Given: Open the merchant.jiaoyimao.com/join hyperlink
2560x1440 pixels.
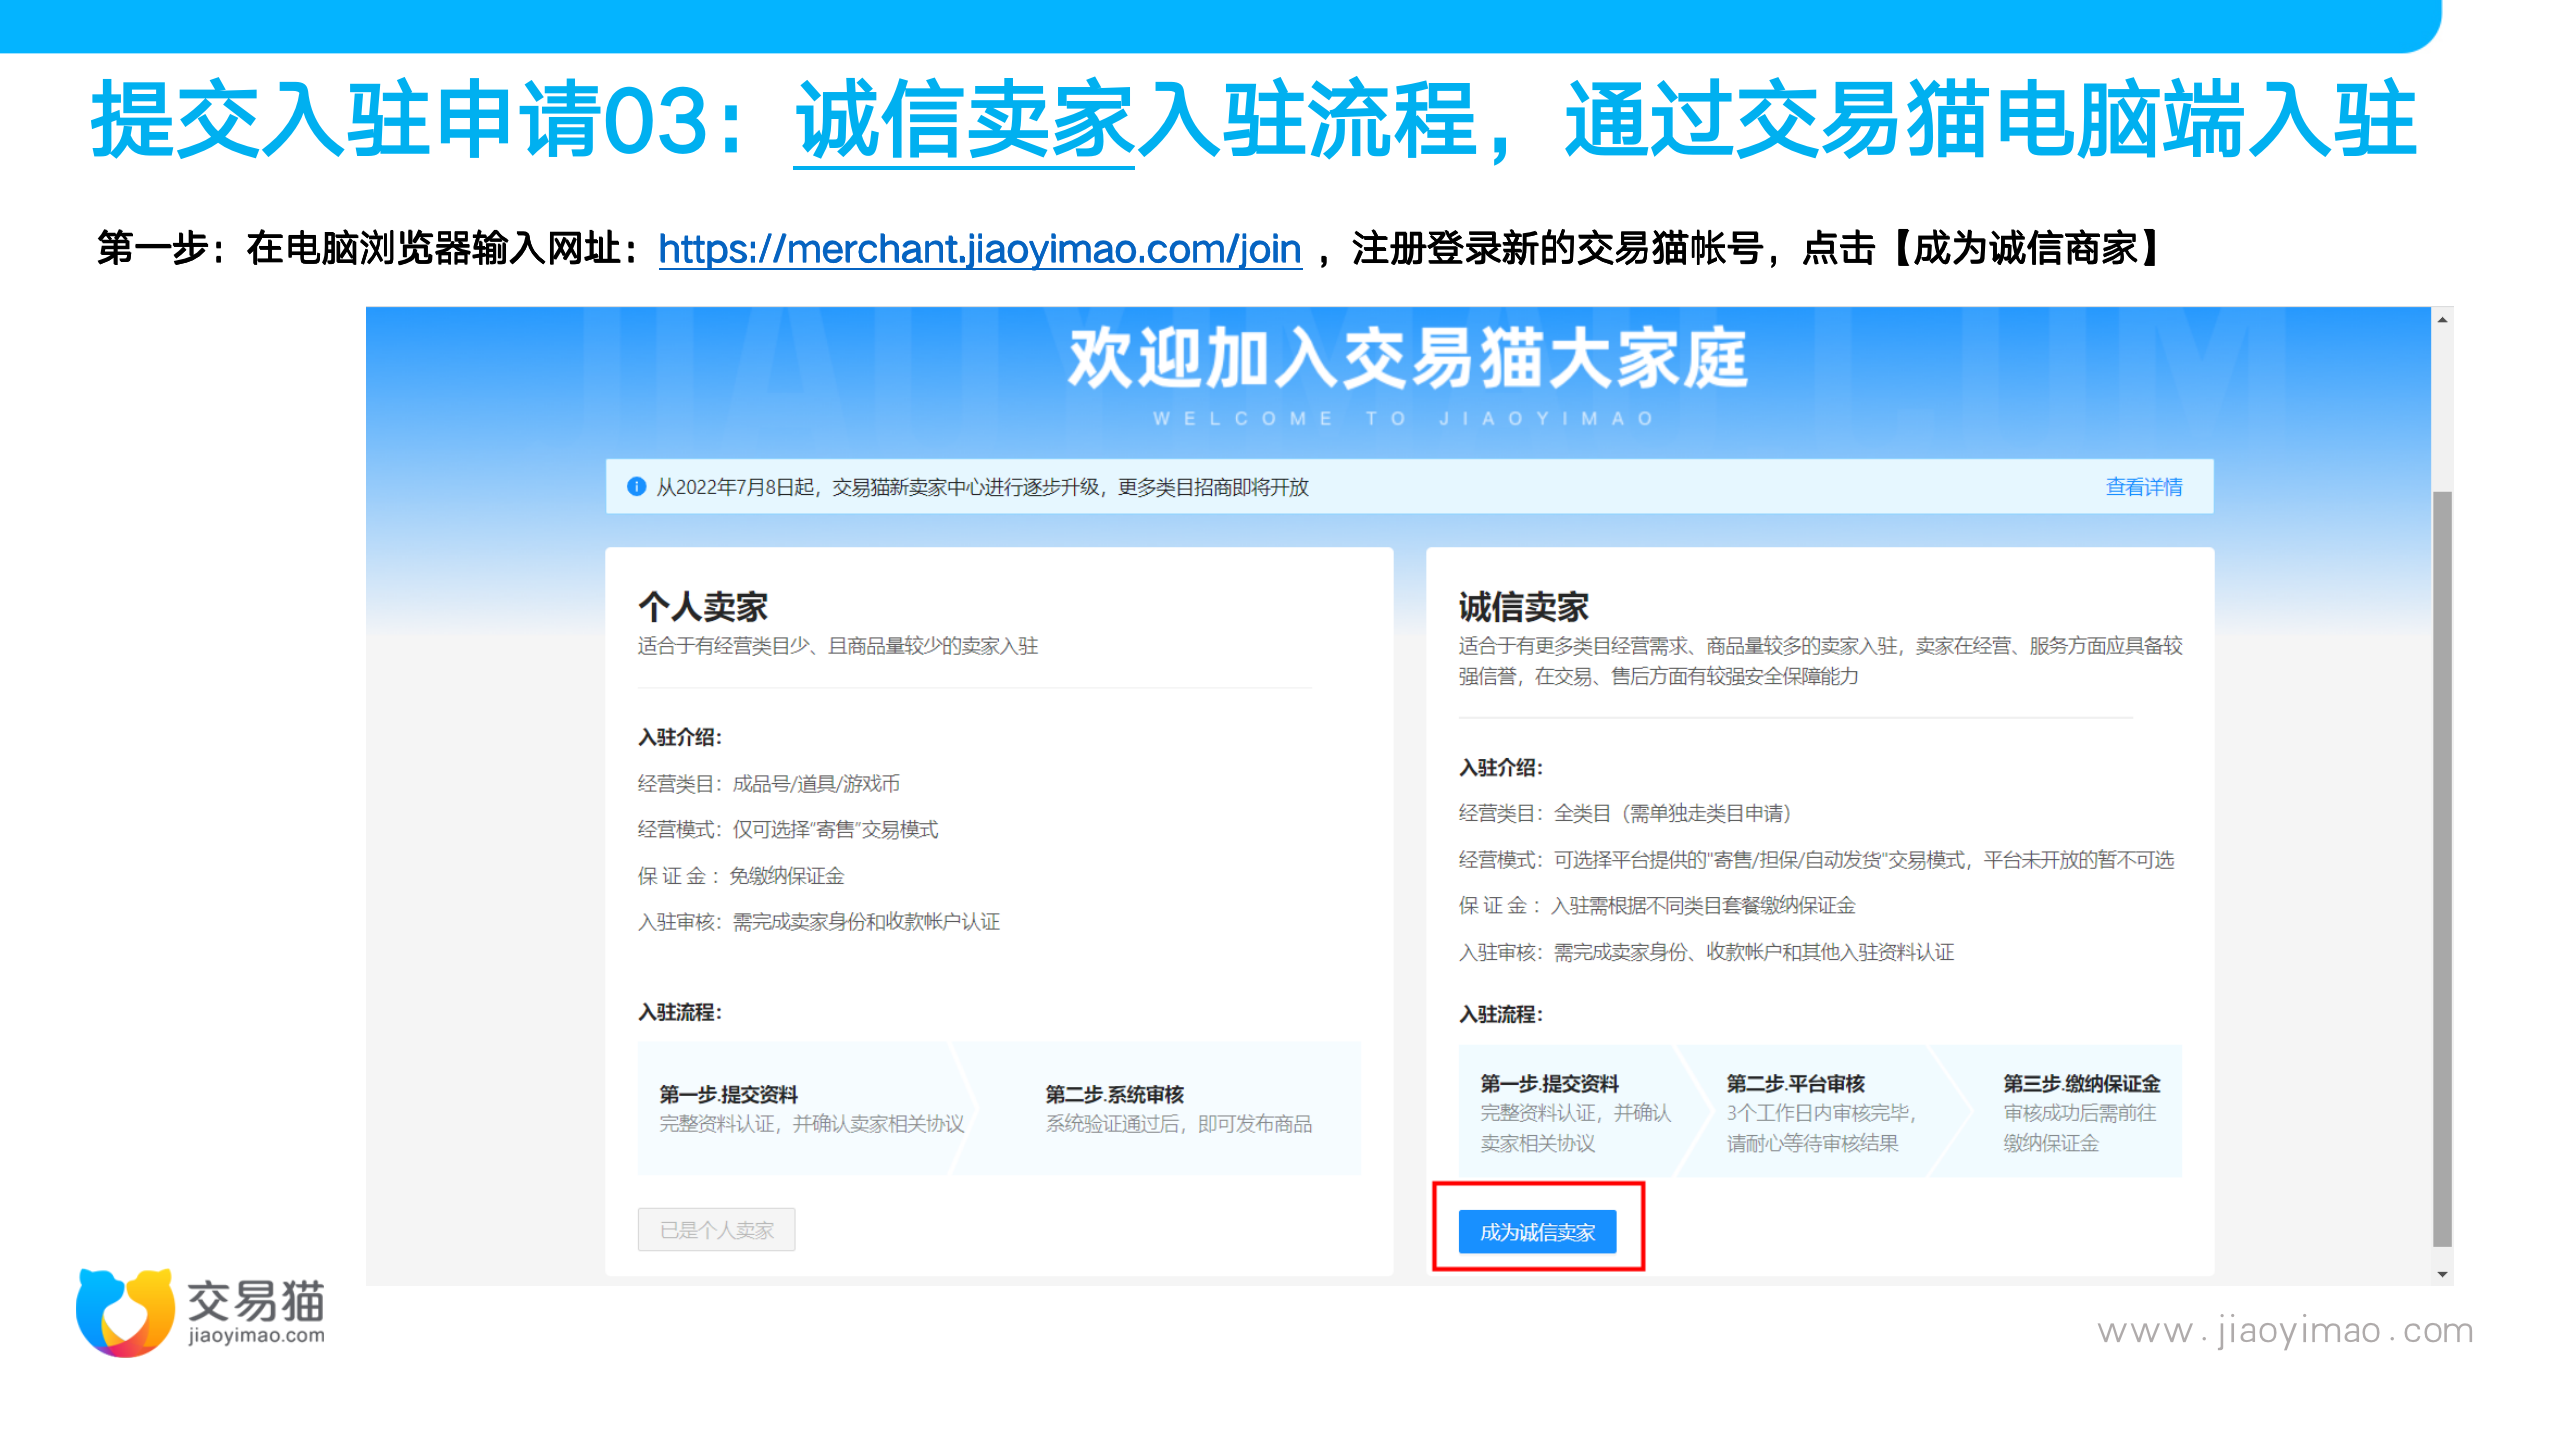Looking at the screenshot, I should click(x=980, y=248).
